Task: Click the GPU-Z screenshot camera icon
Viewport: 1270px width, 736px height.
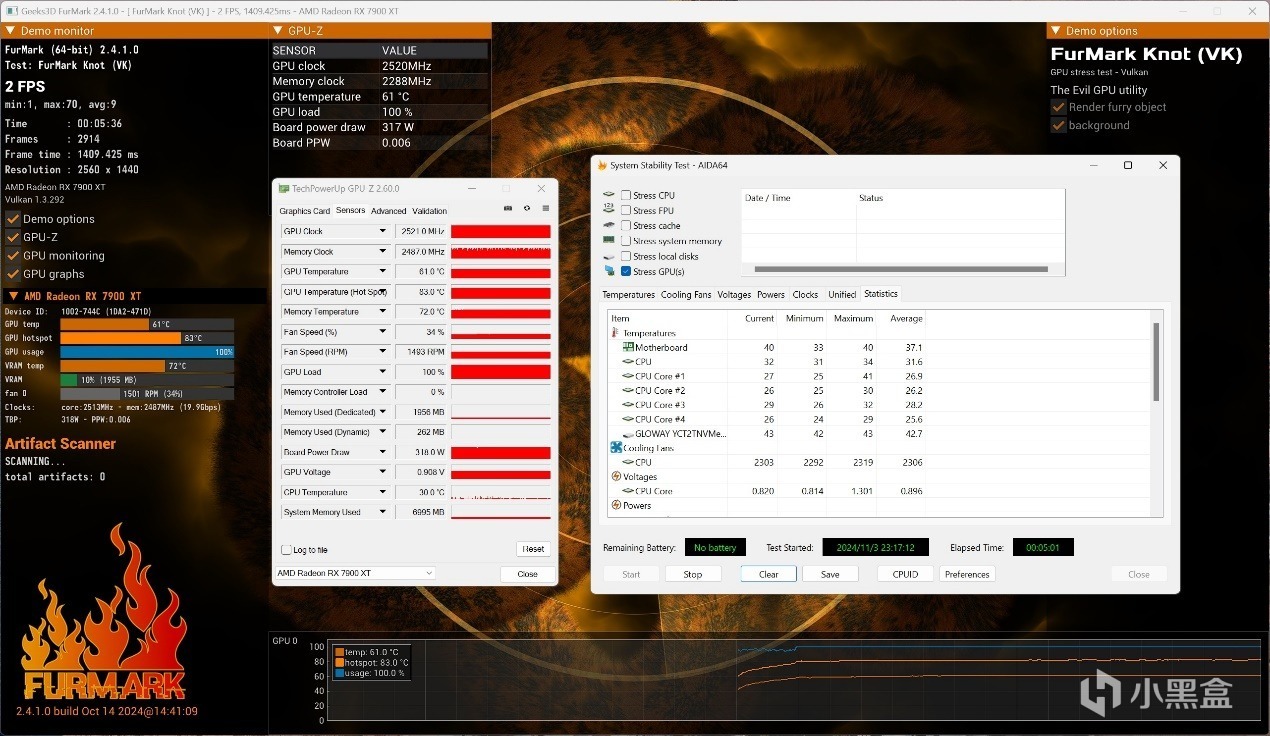Action: point(508,208)
